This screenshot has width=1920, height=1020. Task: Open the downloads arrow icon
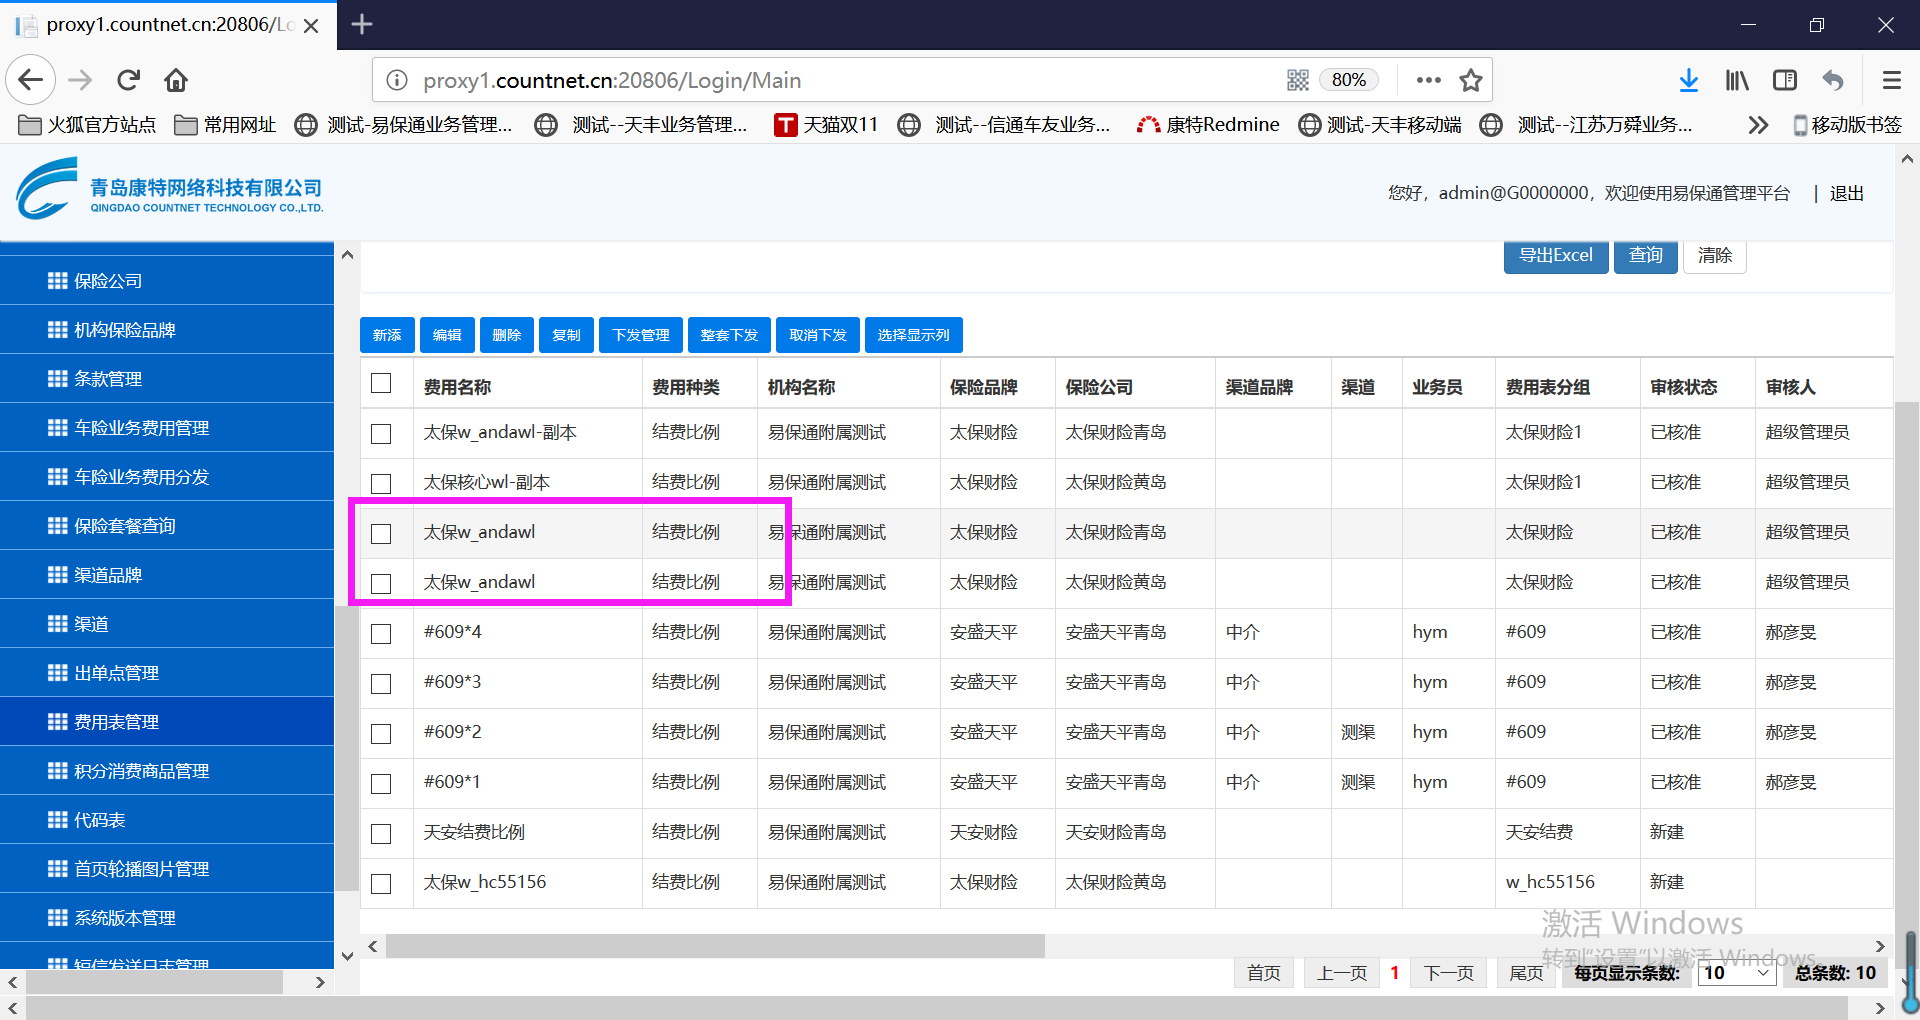click(1688, 80)
